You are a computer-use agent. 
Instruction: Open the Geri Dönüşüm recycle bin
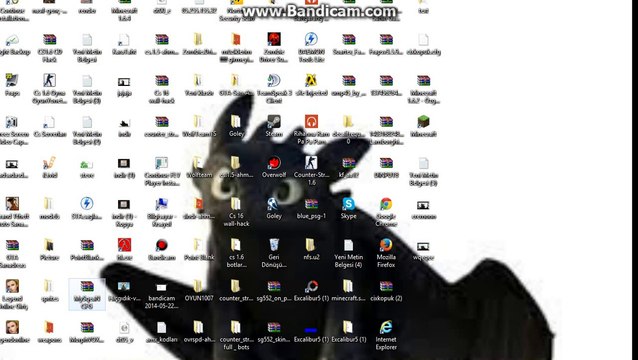coord(274,253)
